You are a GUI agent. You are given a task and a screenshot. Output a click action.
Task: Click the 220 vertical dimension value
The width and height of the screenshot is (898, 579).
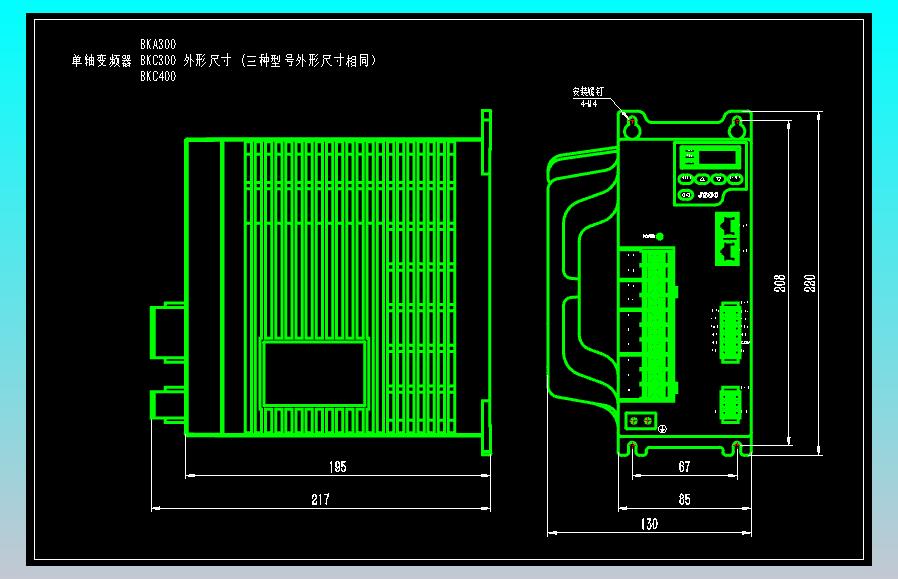click(x=810, y=283)
